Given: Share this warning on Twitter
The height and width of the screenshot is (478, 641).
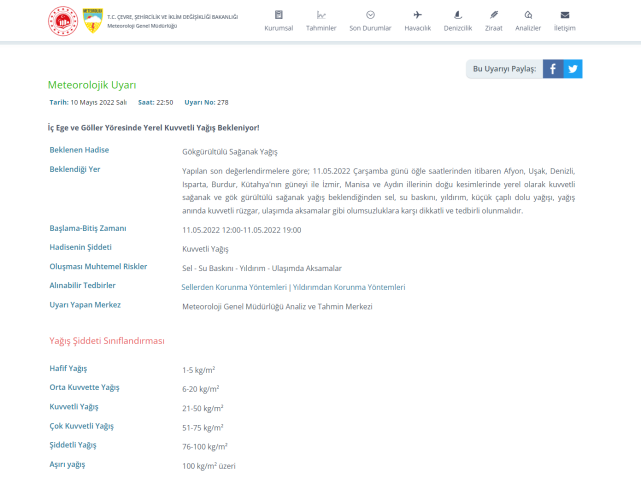Looking at the screenshot, I should click(x=573, y=69).
